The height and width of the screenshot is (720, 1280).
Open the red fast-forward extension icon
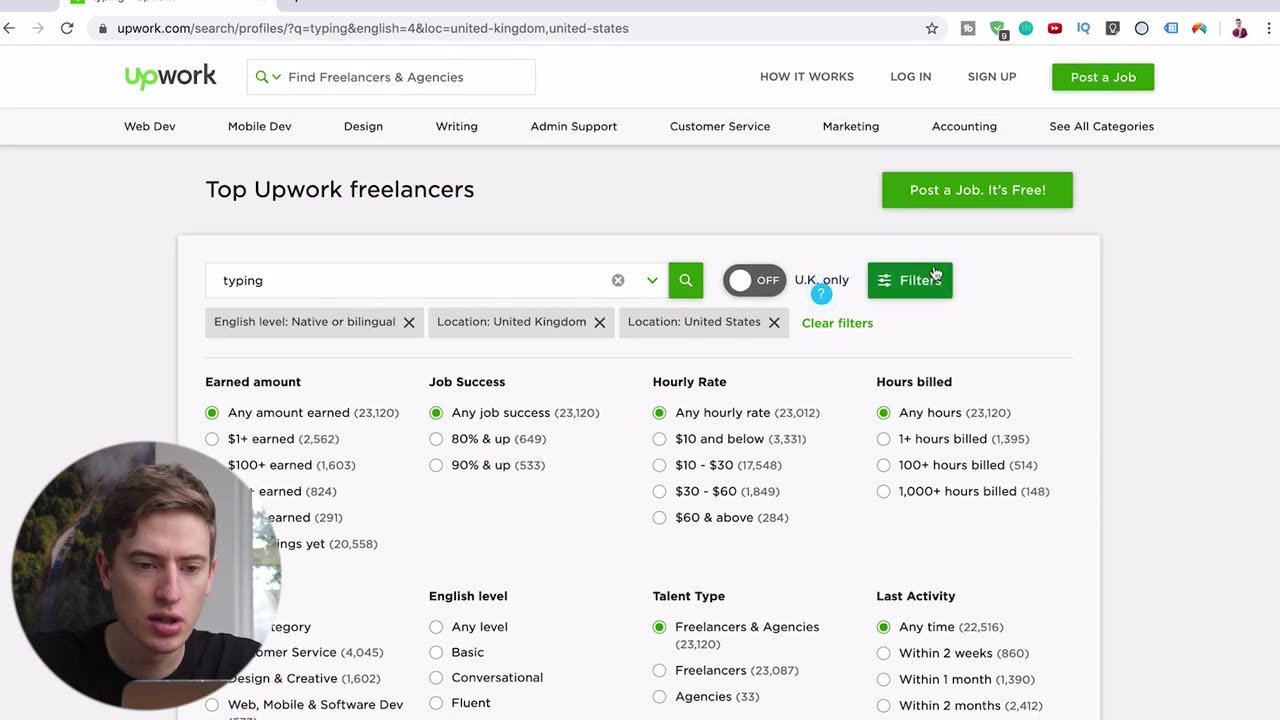coord(1055,28)
